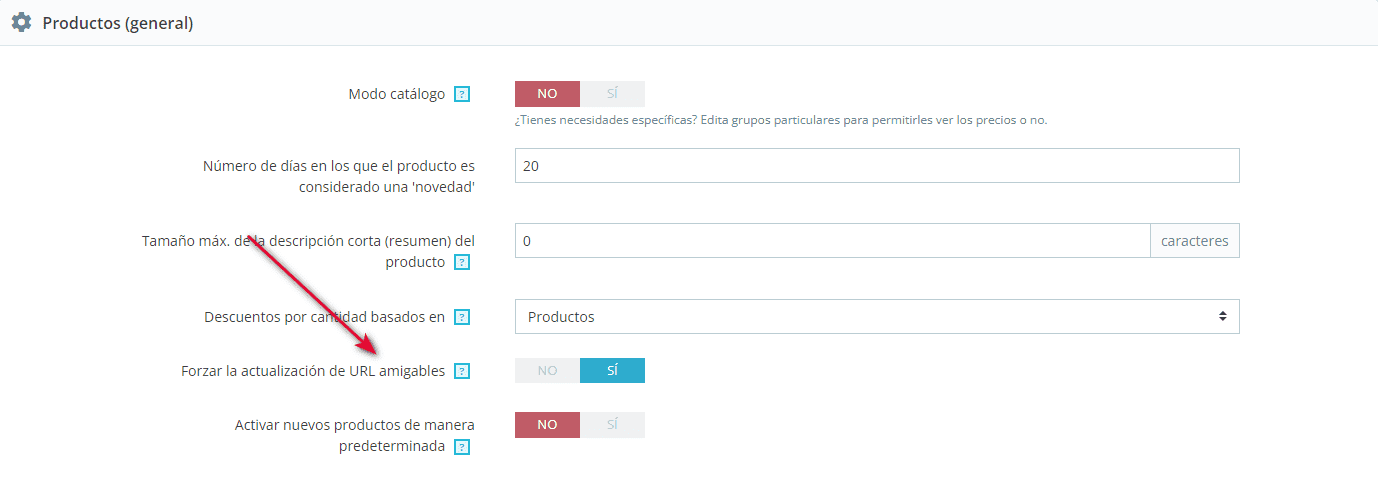
Task: Click the Modo catálogo hint text about grupos
Action: coord(780,120)
